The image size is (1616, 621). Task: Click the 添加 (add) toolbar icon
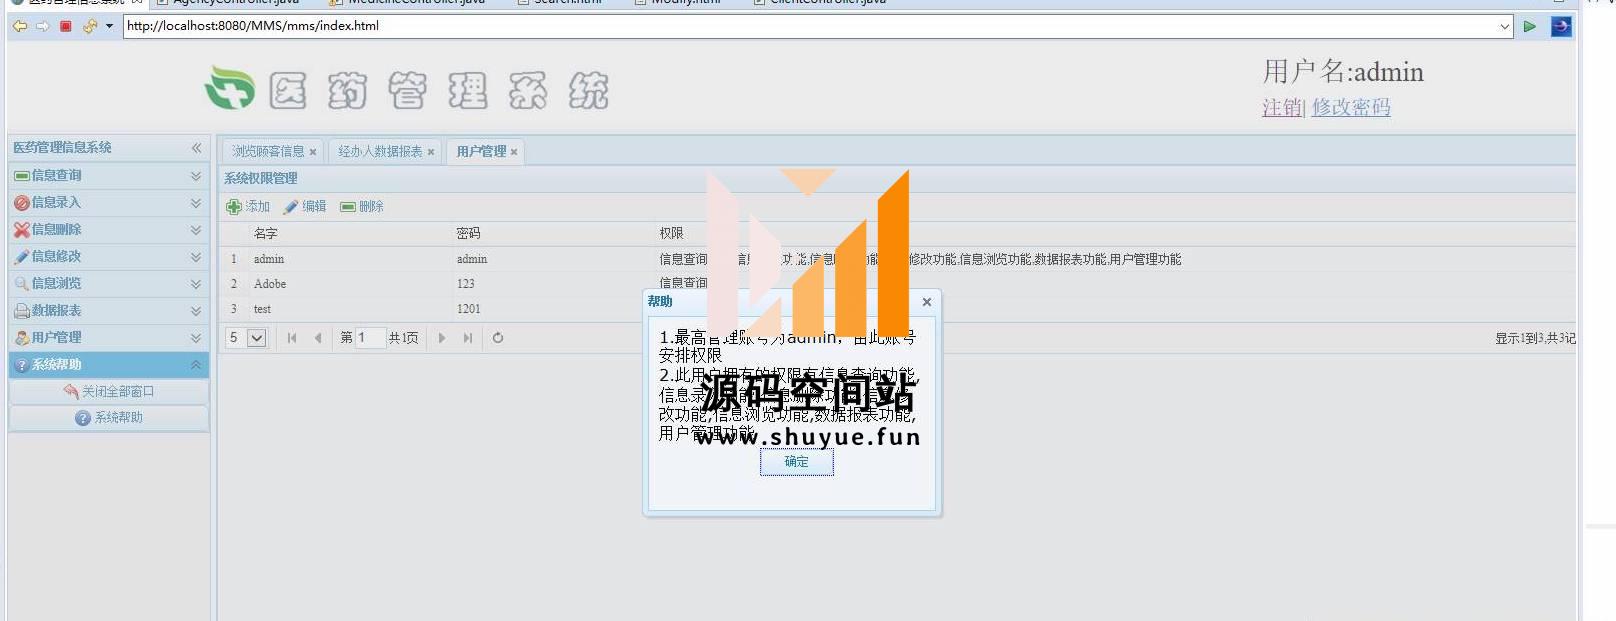click(234, 206)
